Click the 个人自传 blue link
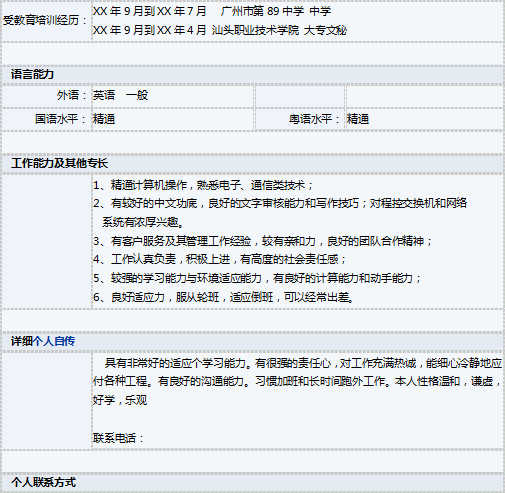 coord(54,341)
